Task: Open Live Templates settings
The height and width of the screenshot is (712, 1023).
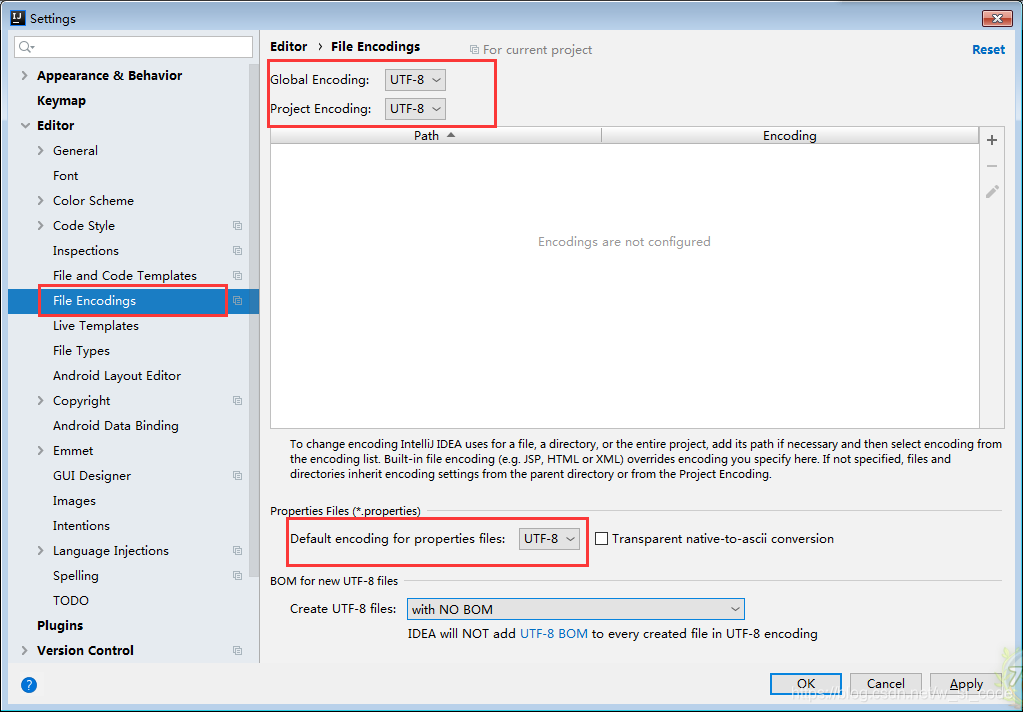Action: (96, 326)
